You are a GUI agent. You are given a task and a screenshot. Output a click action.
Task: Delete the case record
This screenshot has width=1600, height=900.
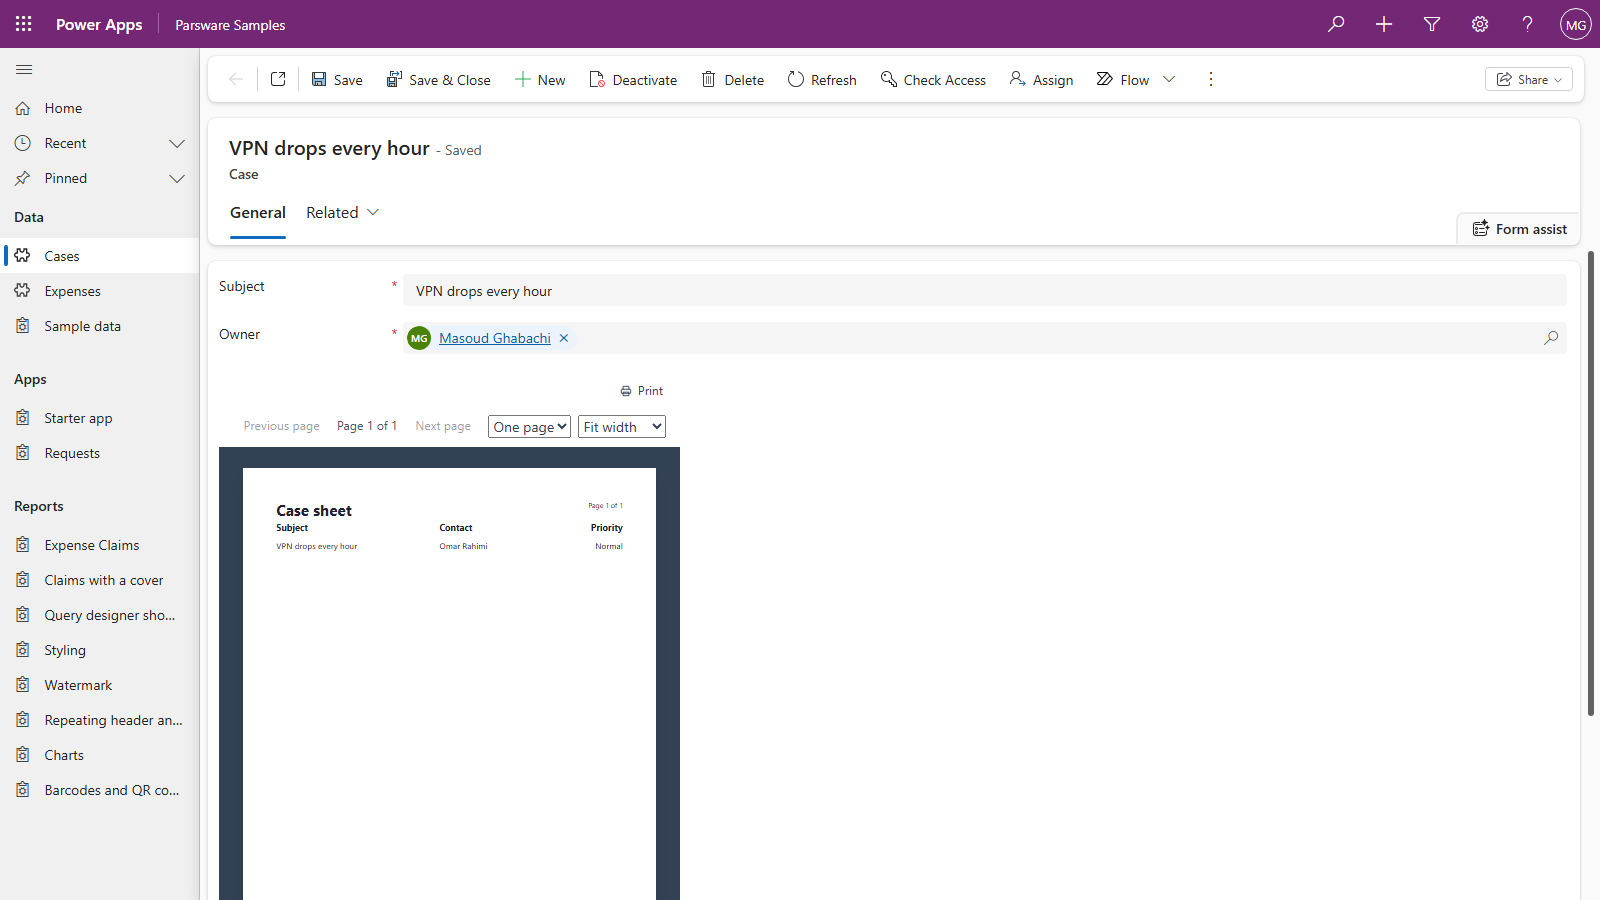click(x=732, y=79)
